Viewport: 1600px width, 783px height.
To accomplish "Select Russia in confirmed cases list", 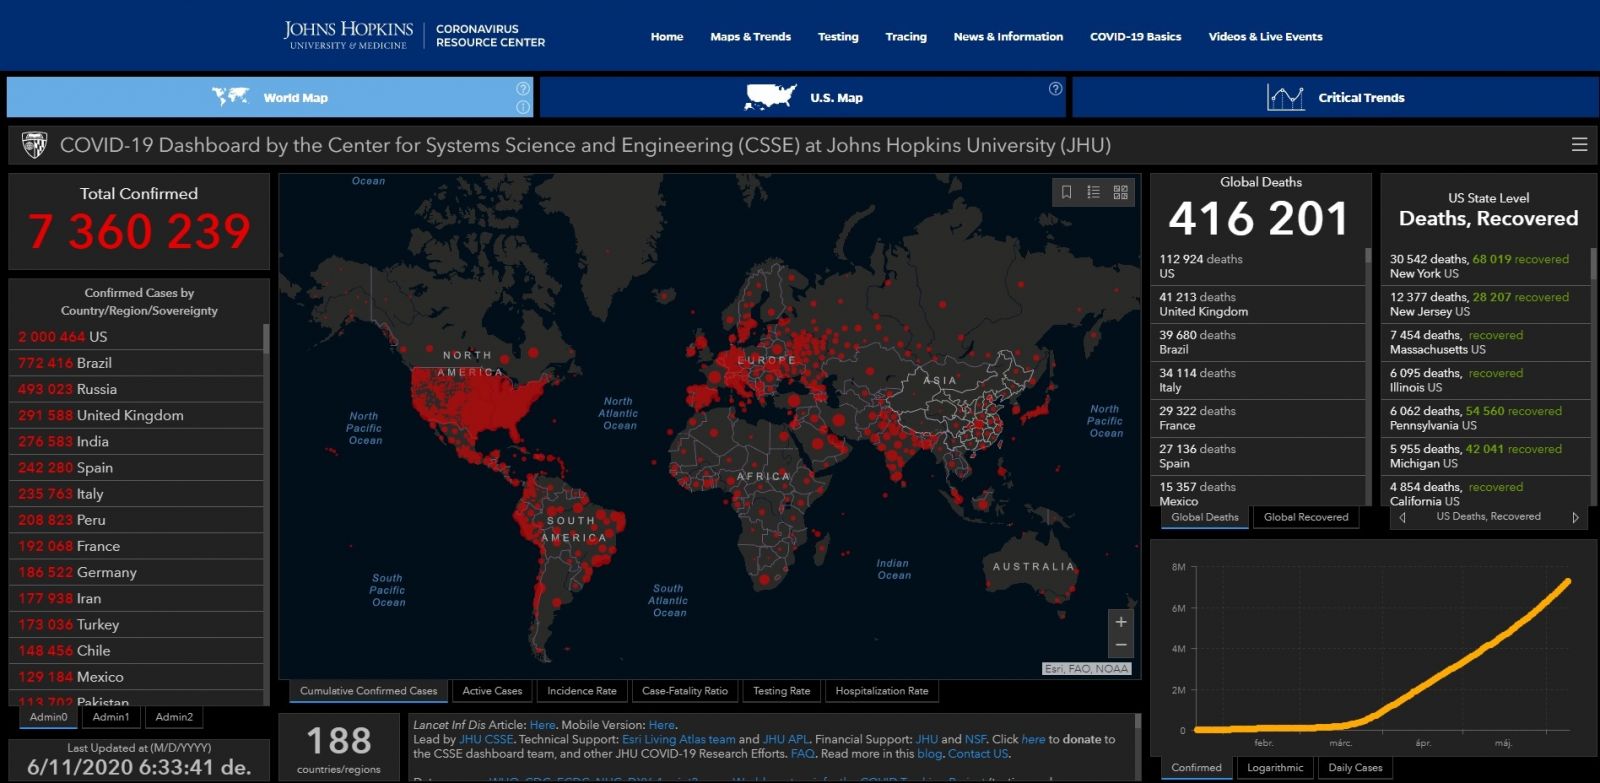I will pyautogui.click(x=138, y=389).
